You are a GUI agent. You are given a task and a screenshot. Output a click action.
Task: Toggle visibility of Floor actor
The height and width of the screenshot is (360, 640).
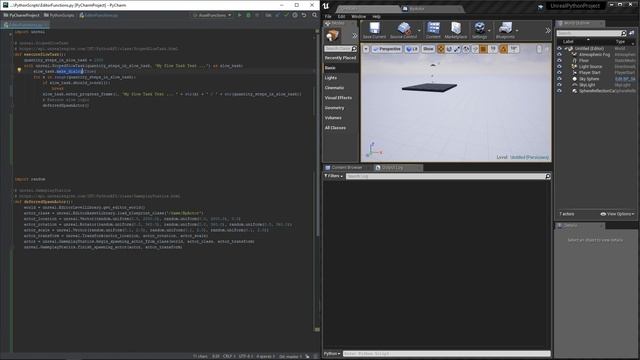tap(559, 60)
